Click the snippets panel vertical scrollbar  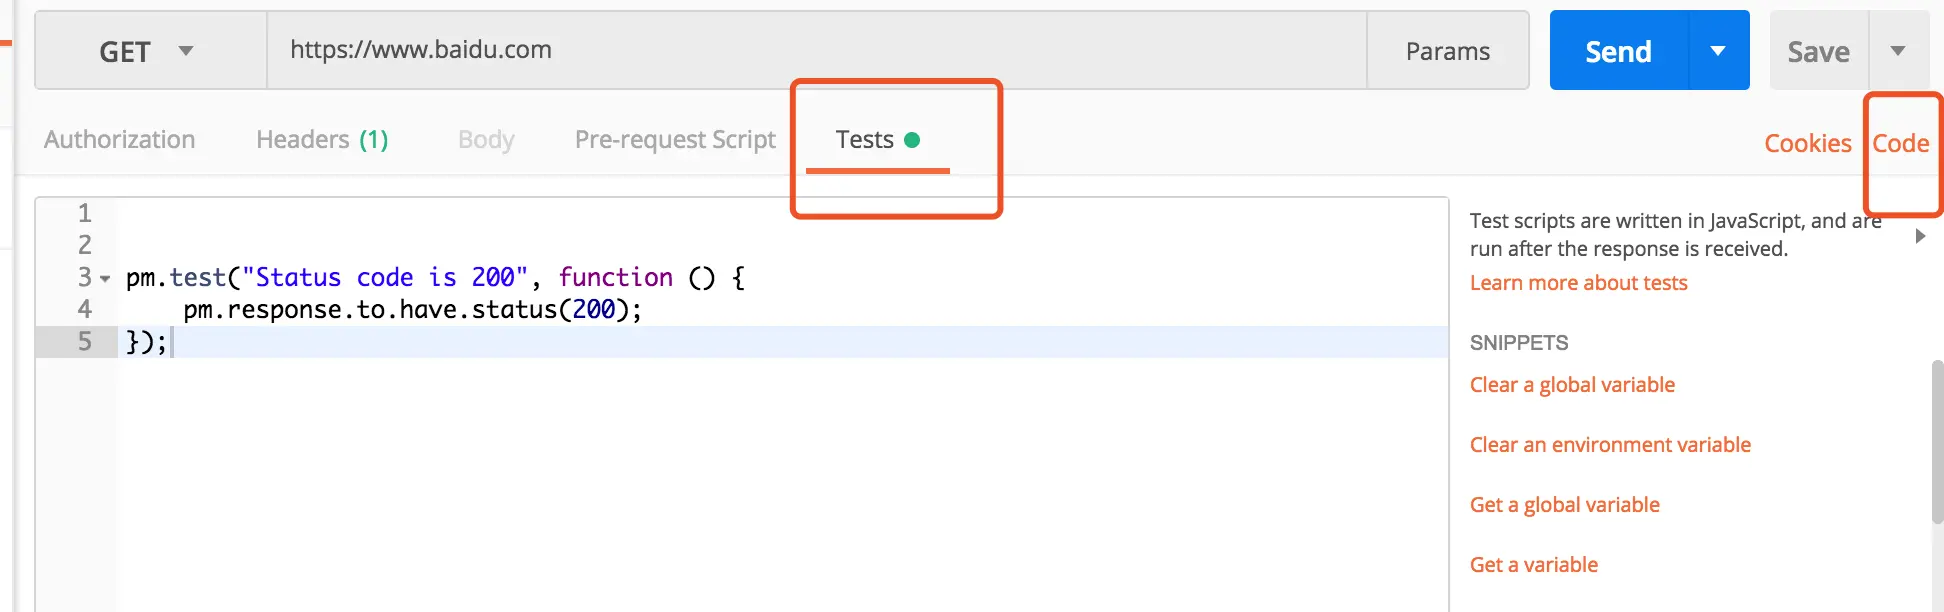(1937, 440)
